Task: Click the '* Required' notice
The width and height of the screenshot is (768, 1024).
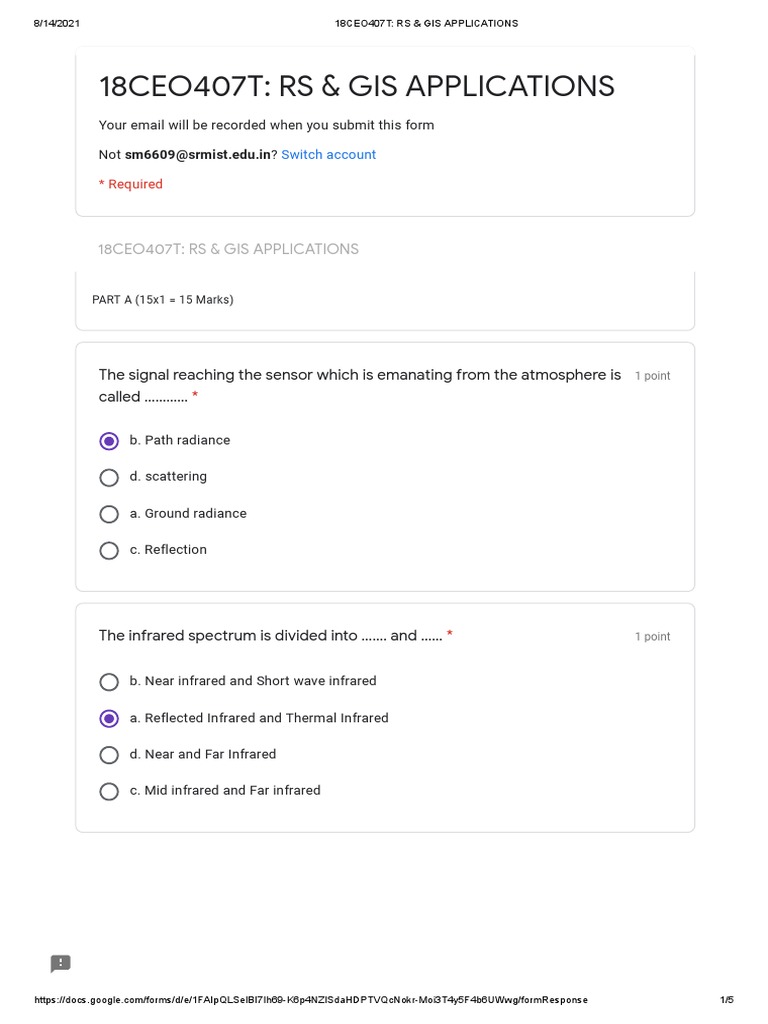Action: [130, 184]
